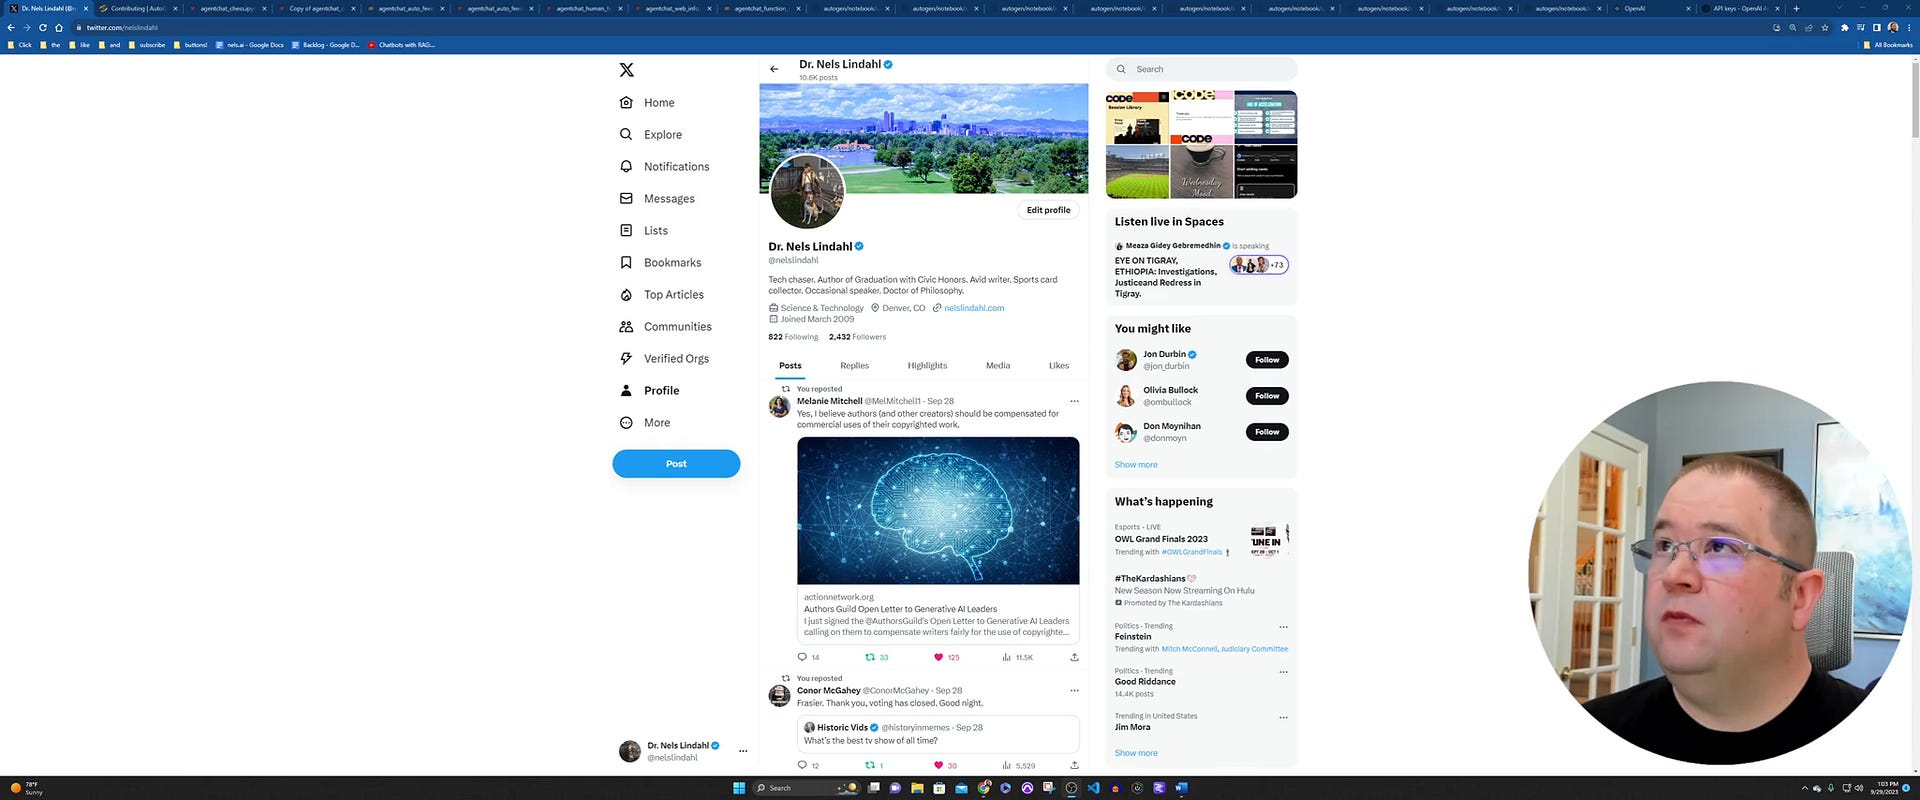The height and width of the screenshot is (800, 1920).
Task: Reply to Melanie Mitchell's post
Action: point(802,657)
